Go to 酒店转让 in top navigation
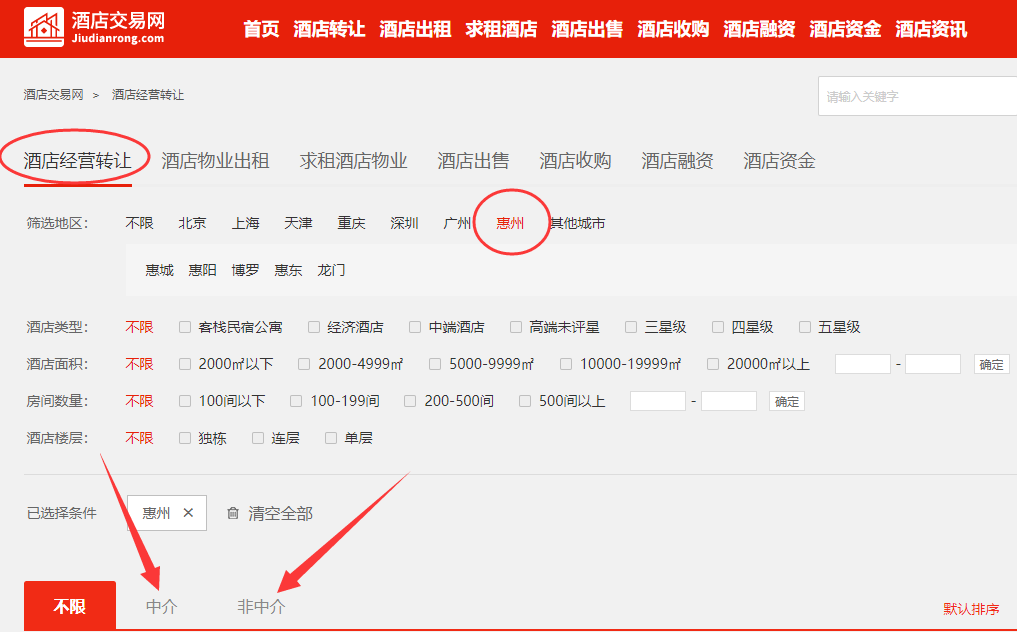Viewport: 1017px width, 632px height. point(329,29)
